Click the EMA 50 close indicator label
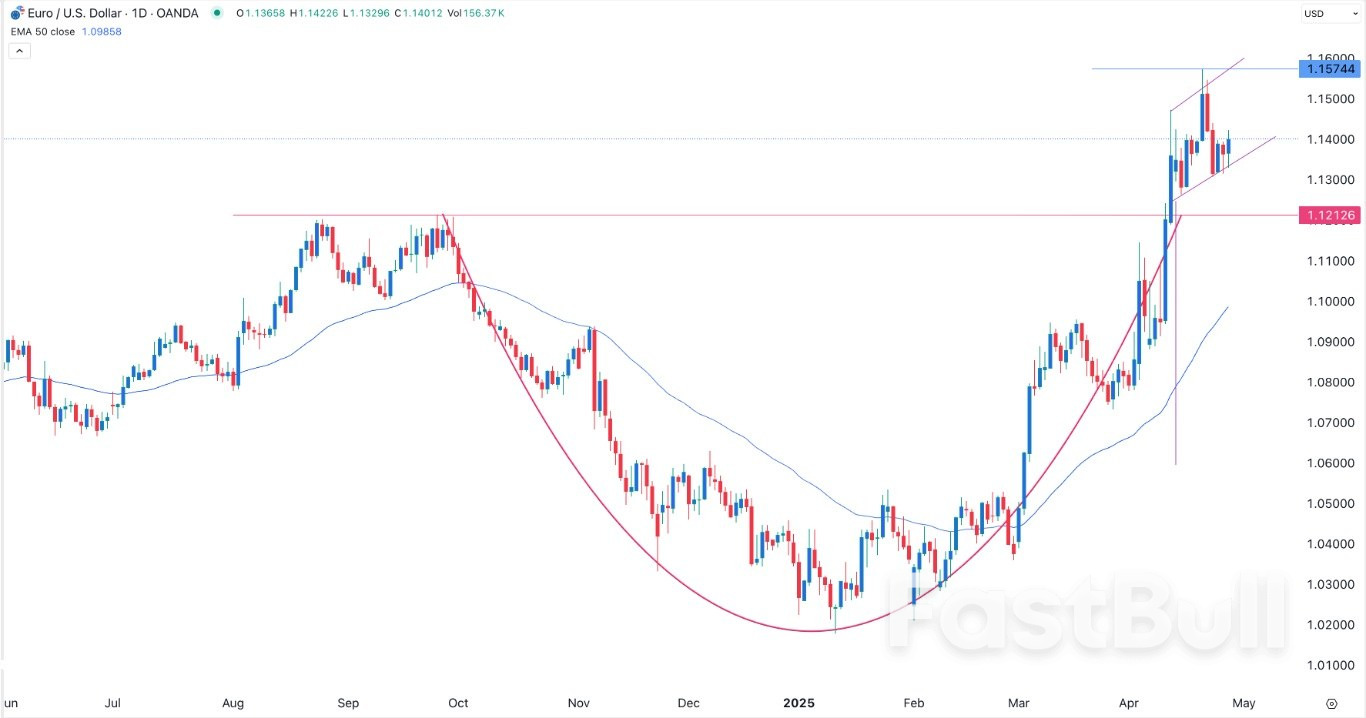This screenshot has height=718, width=1366. coord(42,31)
